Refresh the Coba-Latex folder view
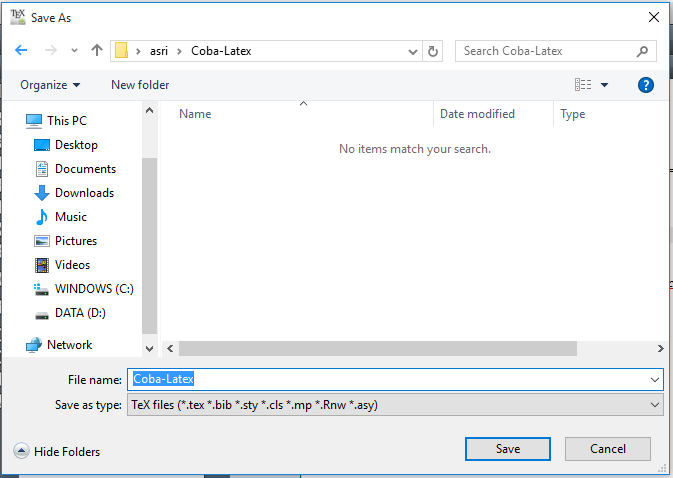 tap(433, 51)
